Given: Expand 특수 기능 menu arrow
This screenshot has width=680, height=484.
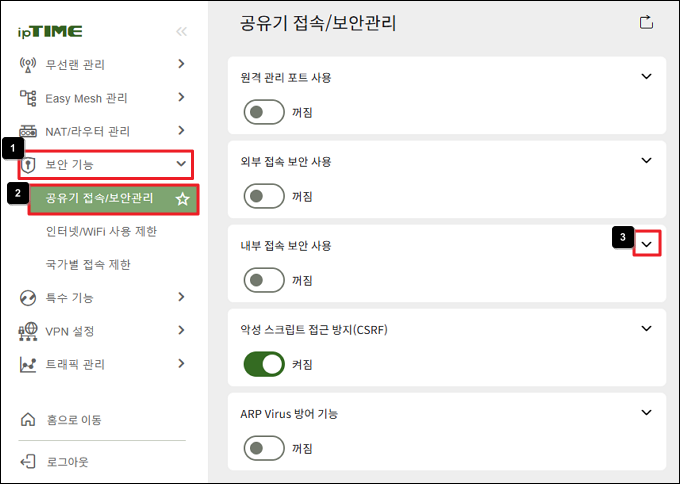Looking at the screenshot, I should [x=181, y=297].
